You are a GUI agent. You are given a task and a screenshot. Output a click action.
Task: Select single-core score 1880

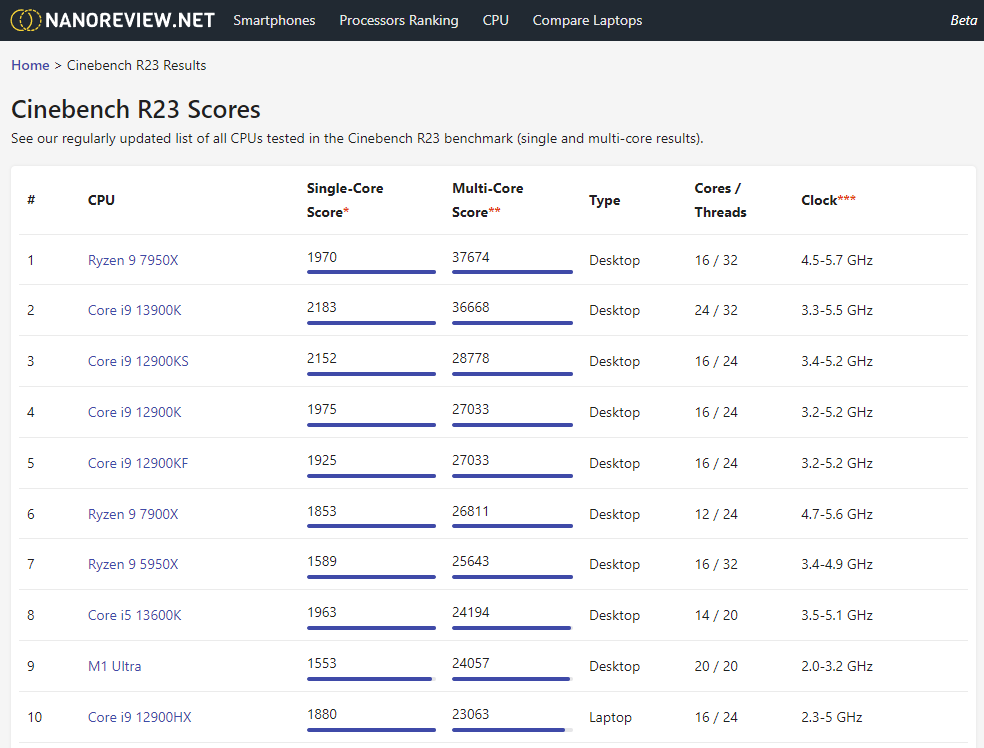pos(322,714)
